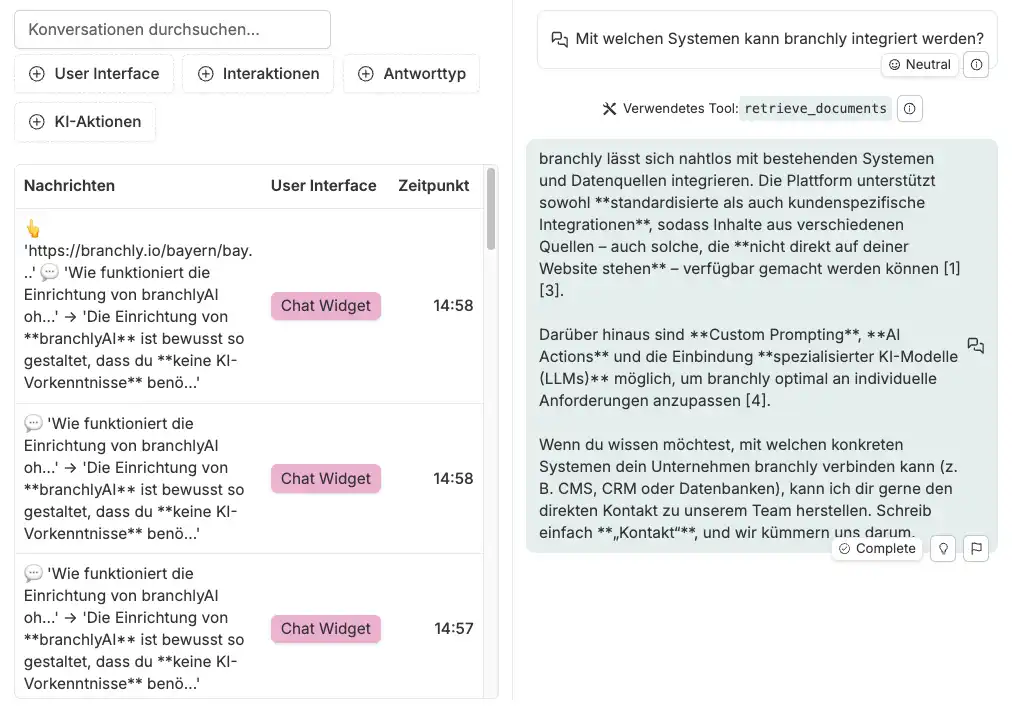Screen dimensions: 1015x713
Task: Add the Antworttyp filter
Action: click(412, 74)
